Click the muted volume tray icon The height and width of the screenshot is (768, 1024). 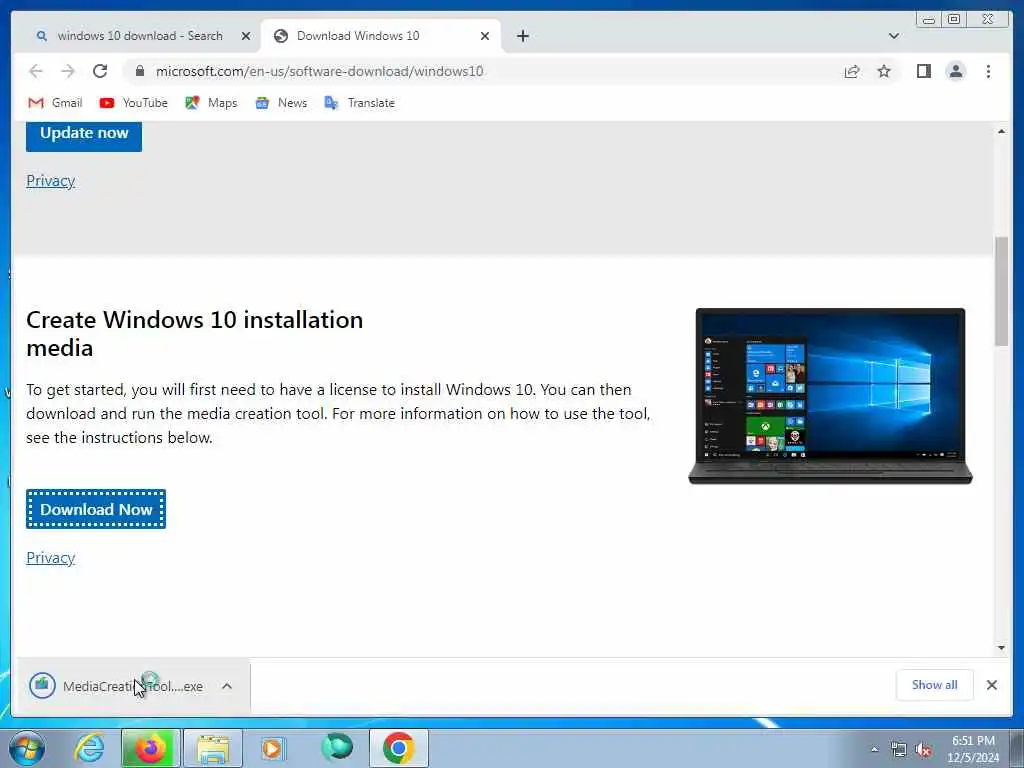[923, 750]
